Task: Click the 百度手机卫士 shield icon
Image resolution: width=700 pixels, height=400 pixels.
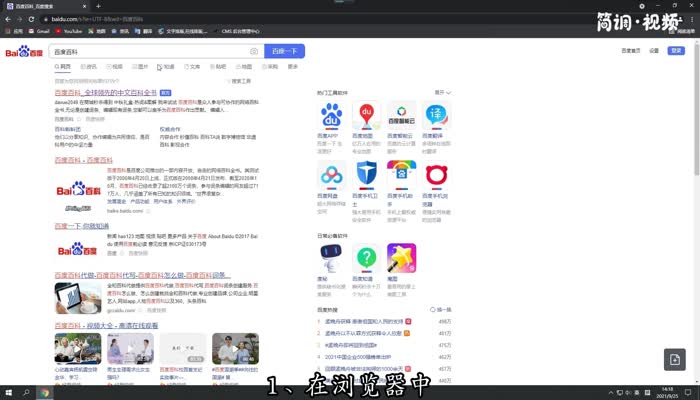Action: click(x=367, y=176)
